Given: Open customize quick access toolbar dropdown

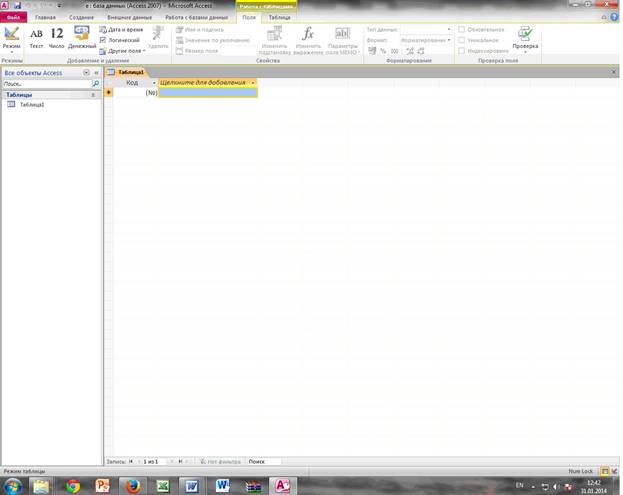Looking at the screenshot, I should pyautogui.click(x=59, y=6).
